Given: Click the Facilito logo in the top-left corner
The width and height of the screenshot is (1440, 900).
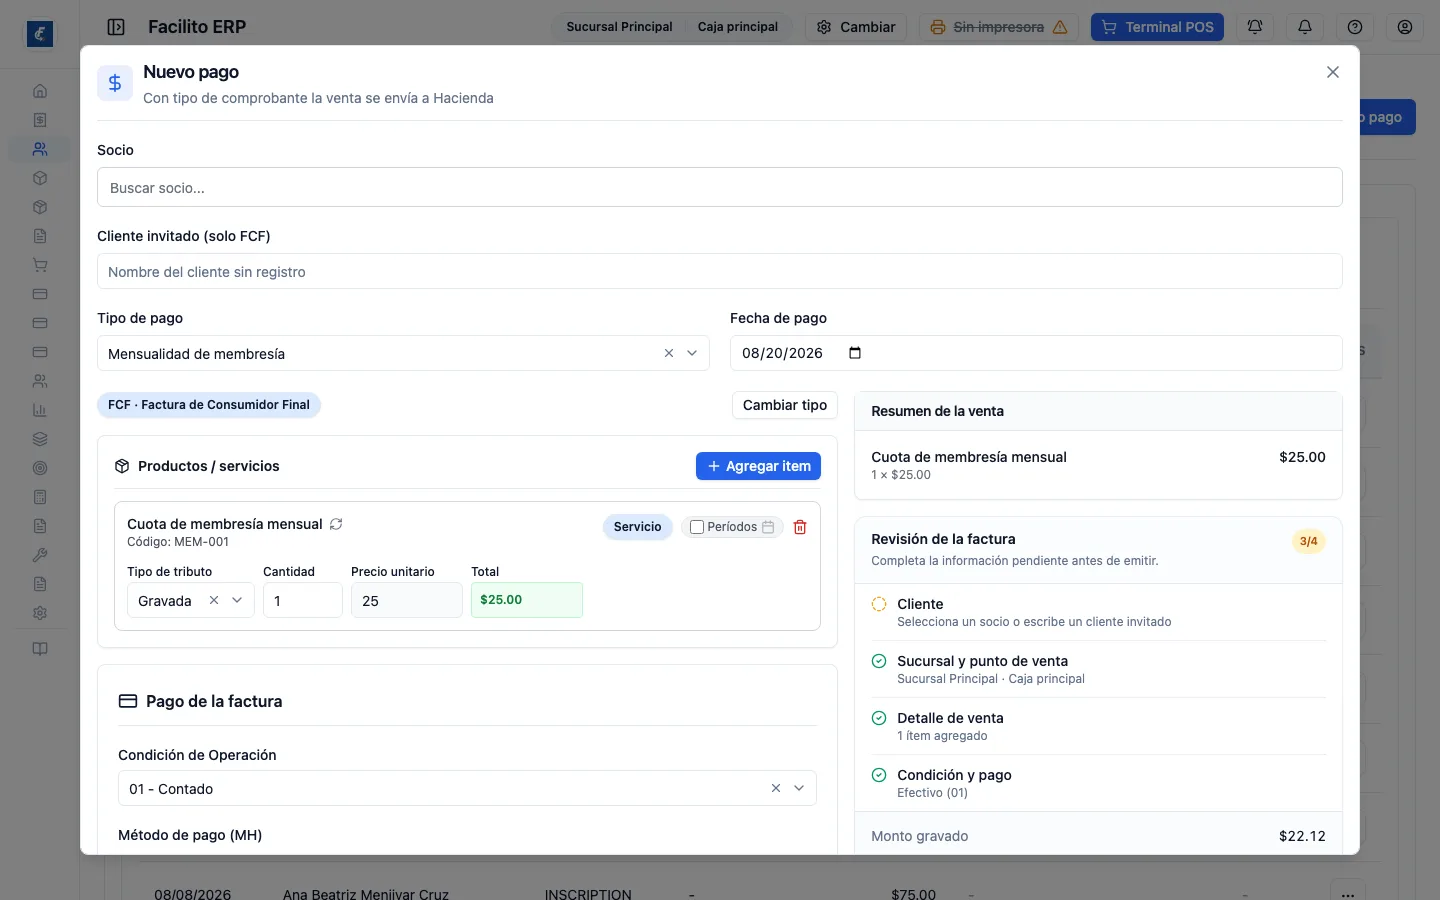Looking at the screenshot, I should point(40,34).
